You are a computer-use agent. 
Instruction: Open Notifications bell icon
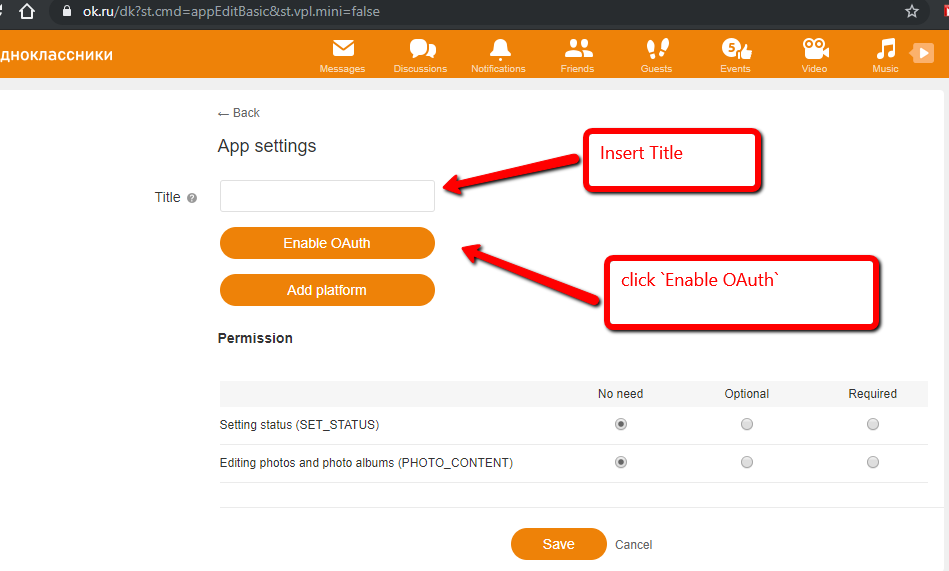point(499,49)
